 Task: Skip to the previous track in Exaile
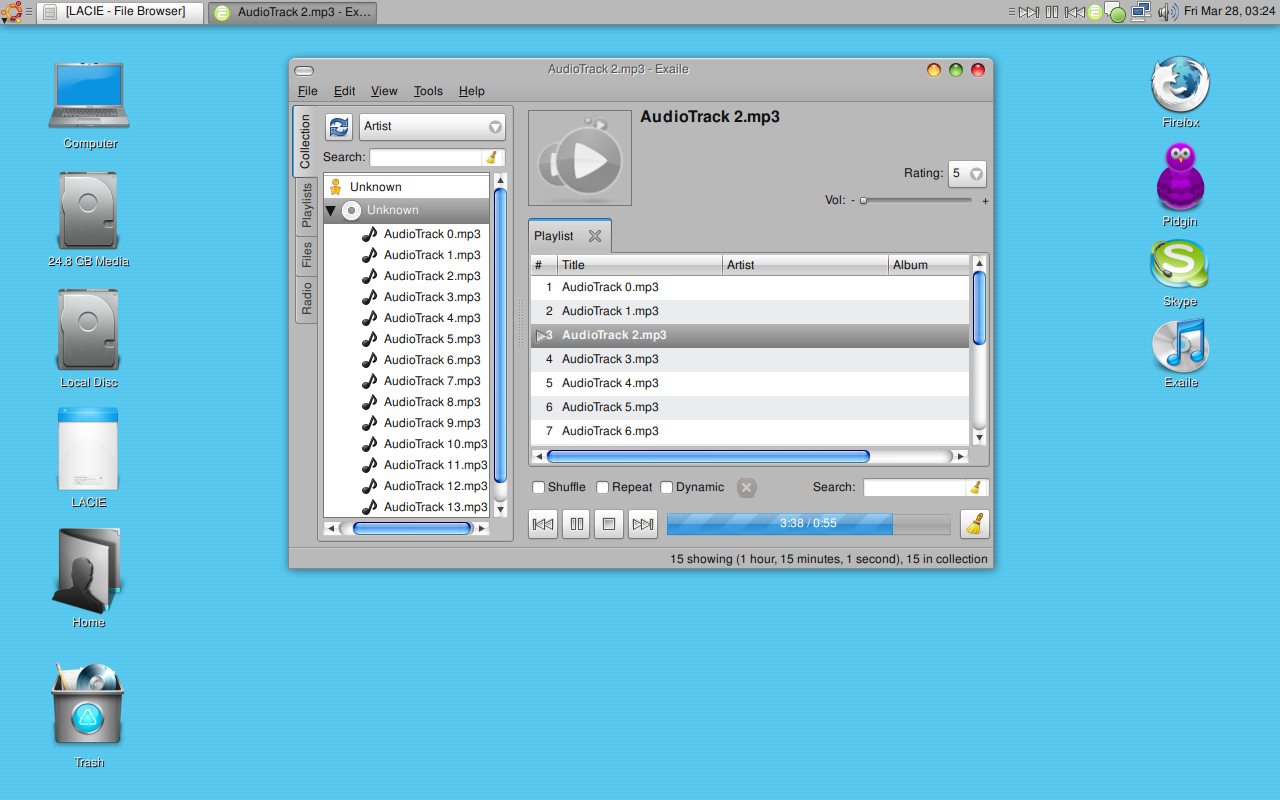click(543, 524)
